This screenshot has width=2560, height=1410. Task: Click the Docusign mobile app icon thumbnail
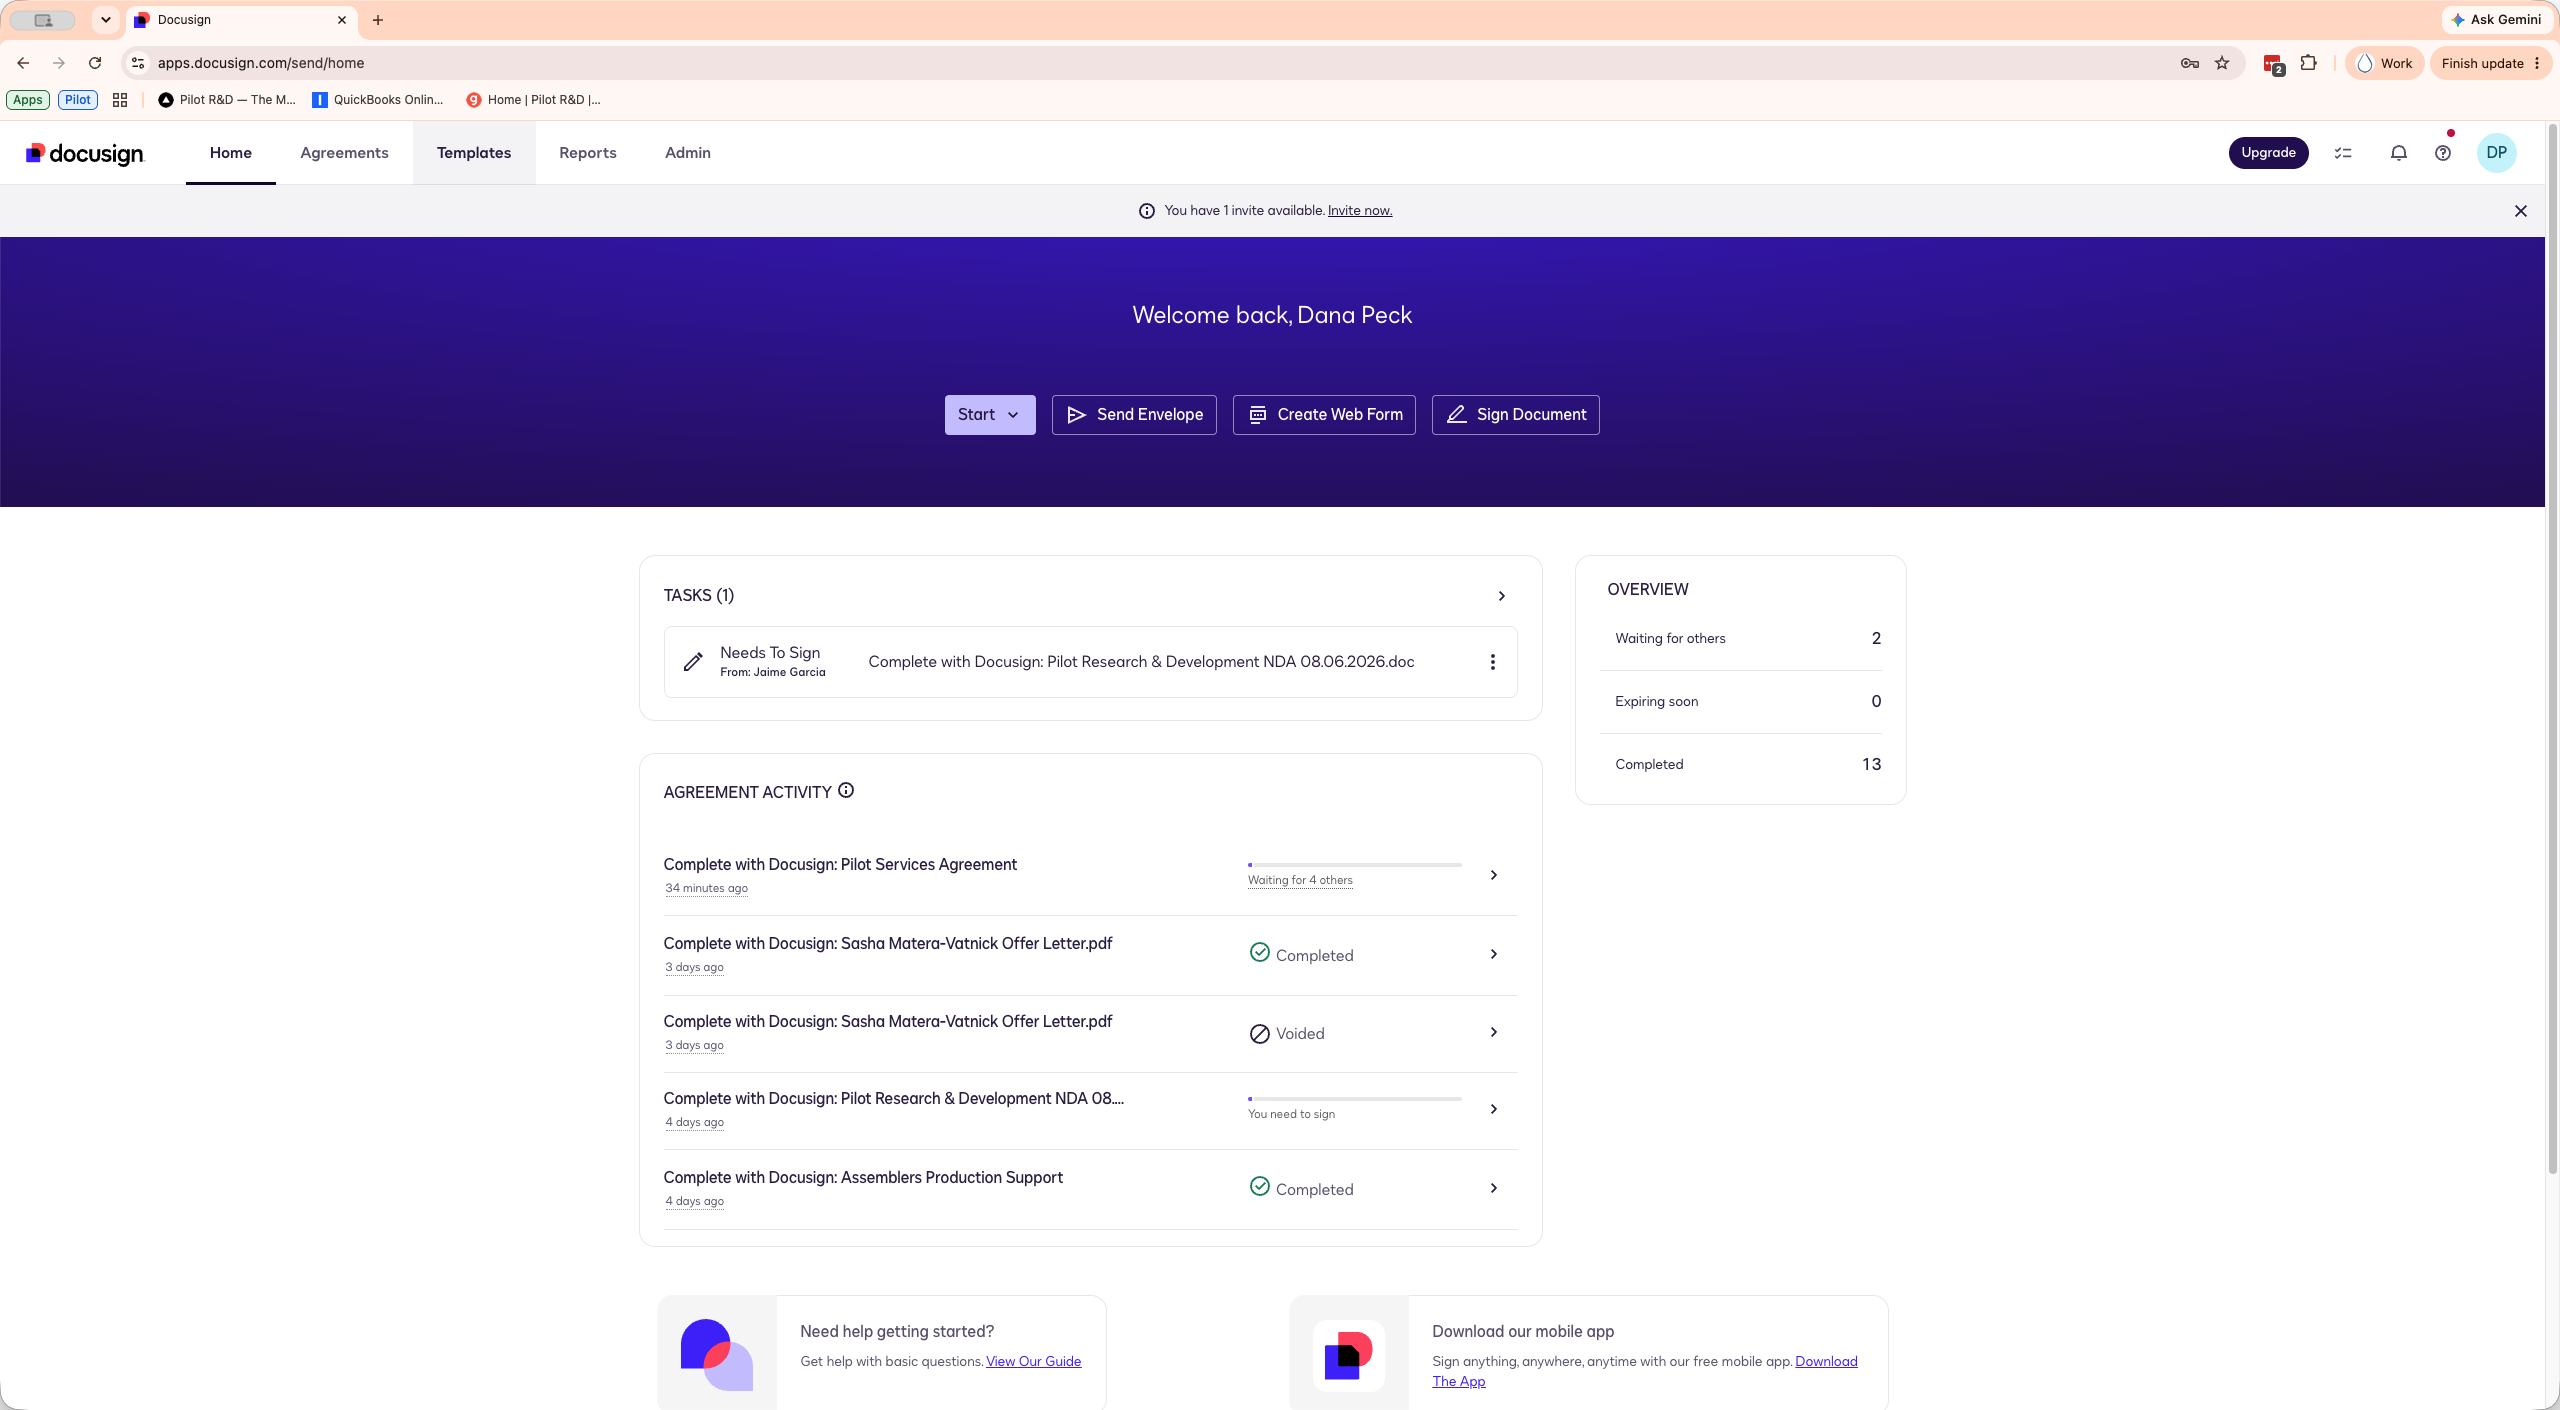[x=1349, y=1356]
